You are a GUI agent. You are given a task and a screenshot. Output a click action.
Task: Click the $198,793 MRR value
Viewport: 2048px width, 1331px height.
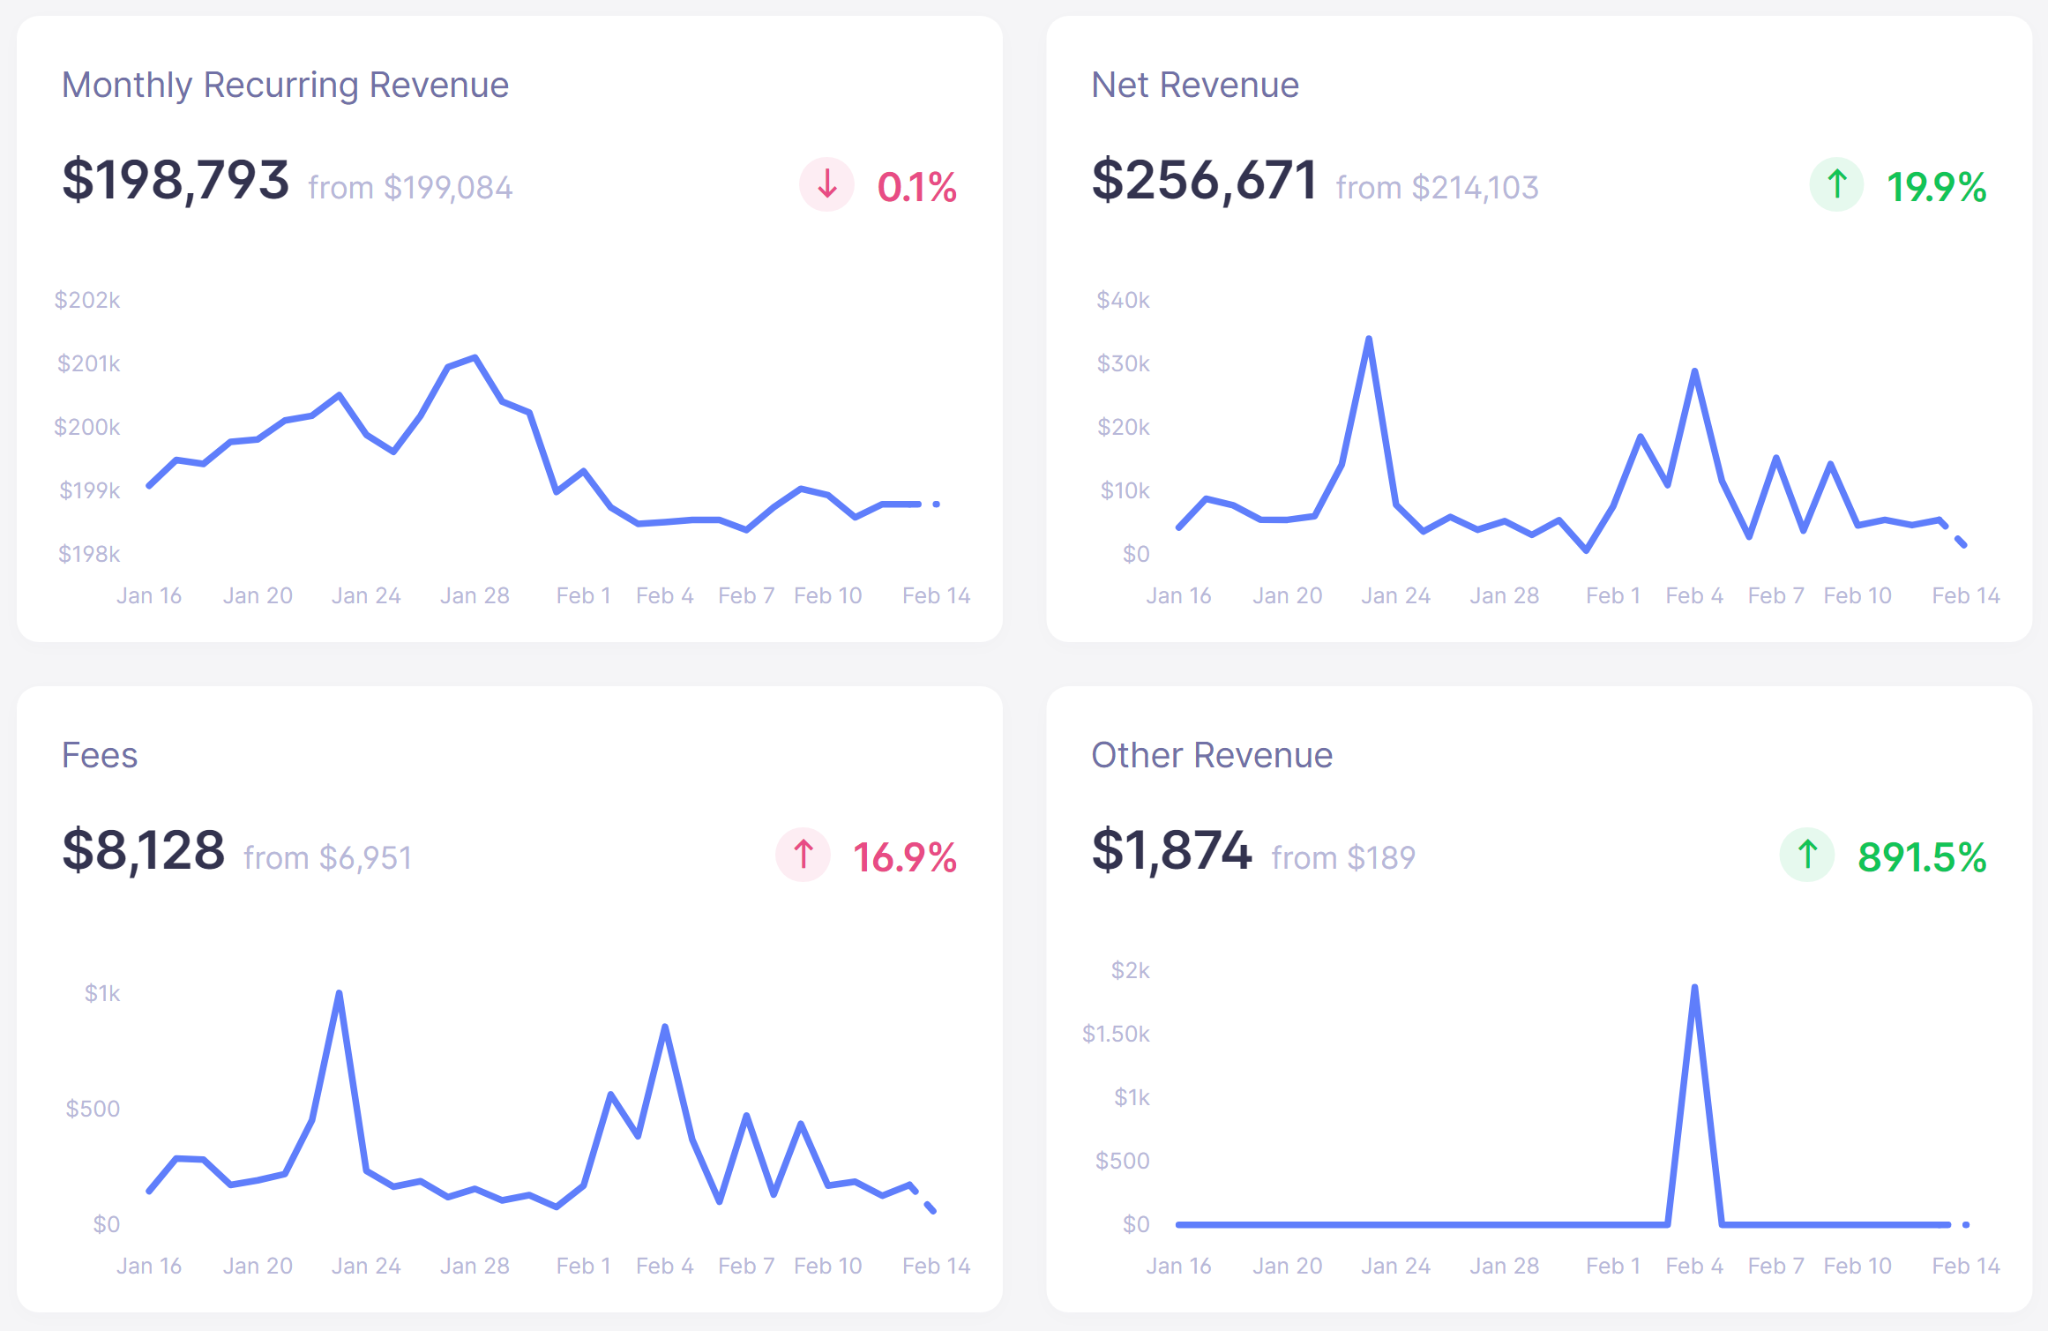coord(176,181)
